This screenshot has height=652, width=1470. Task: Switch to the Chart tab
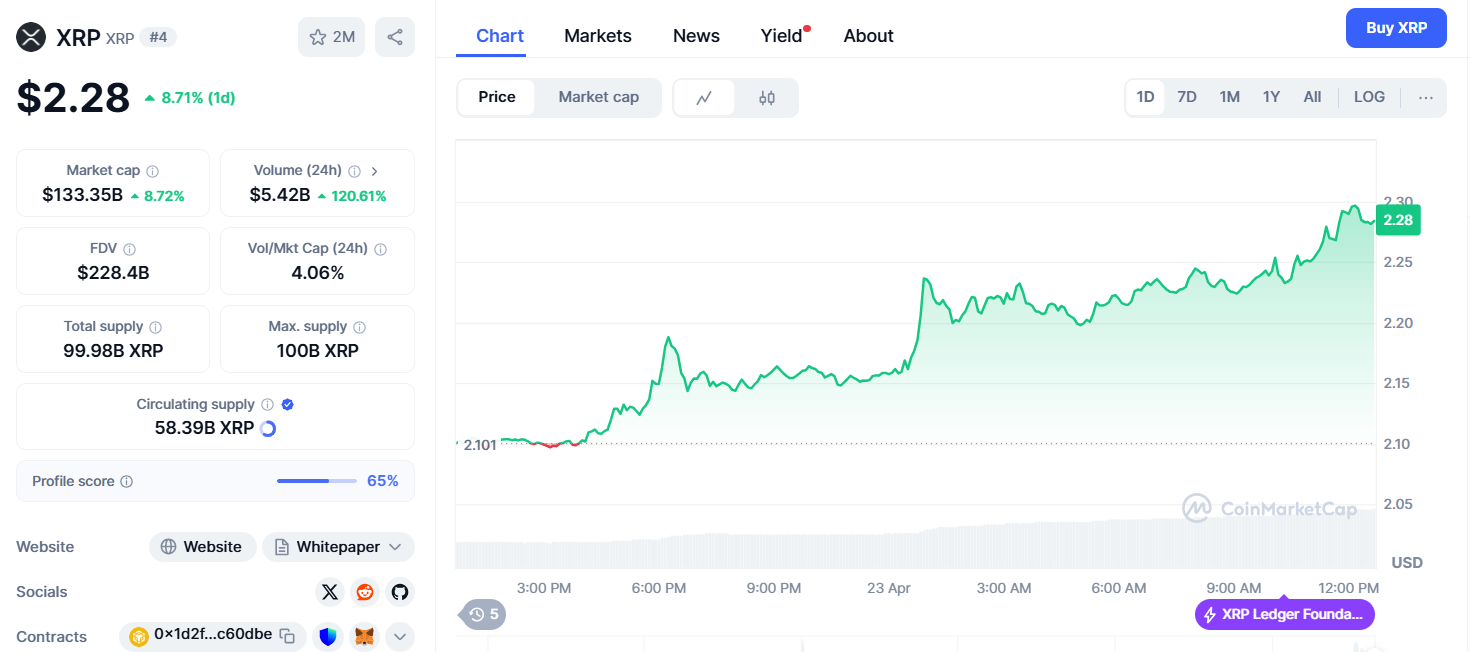[500, 36]
